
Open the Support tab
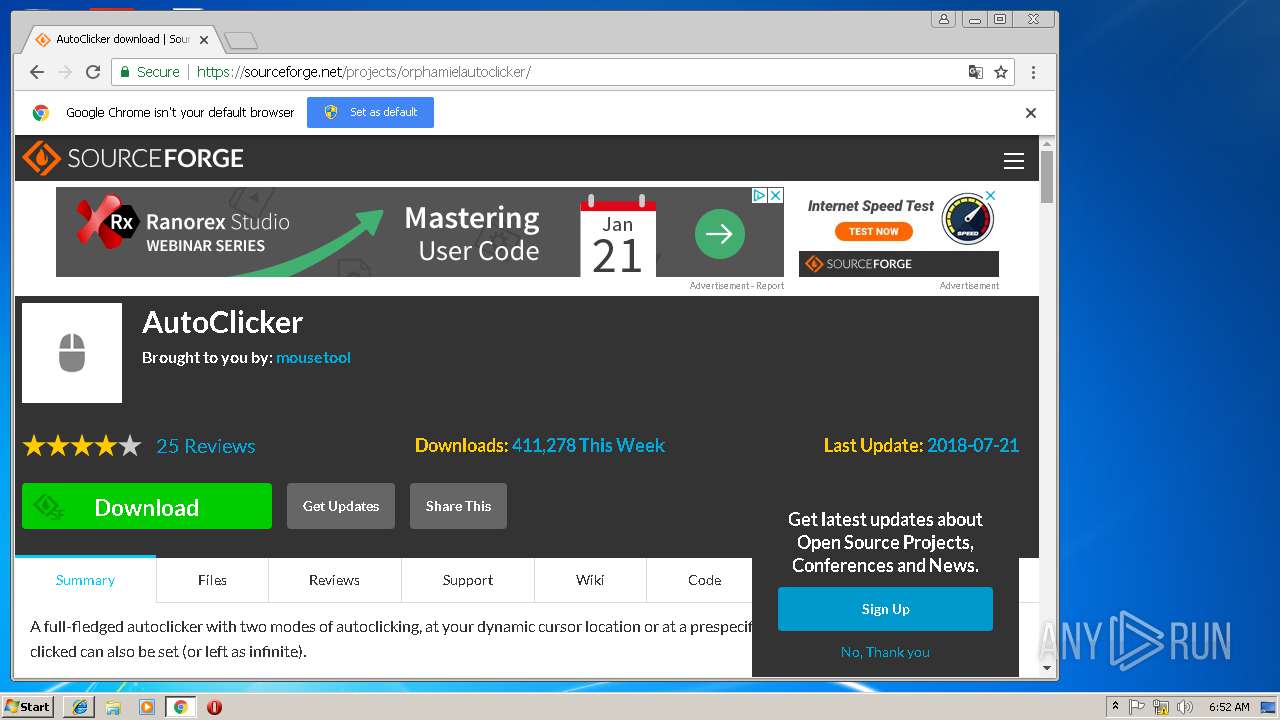(x=468, y=580)
